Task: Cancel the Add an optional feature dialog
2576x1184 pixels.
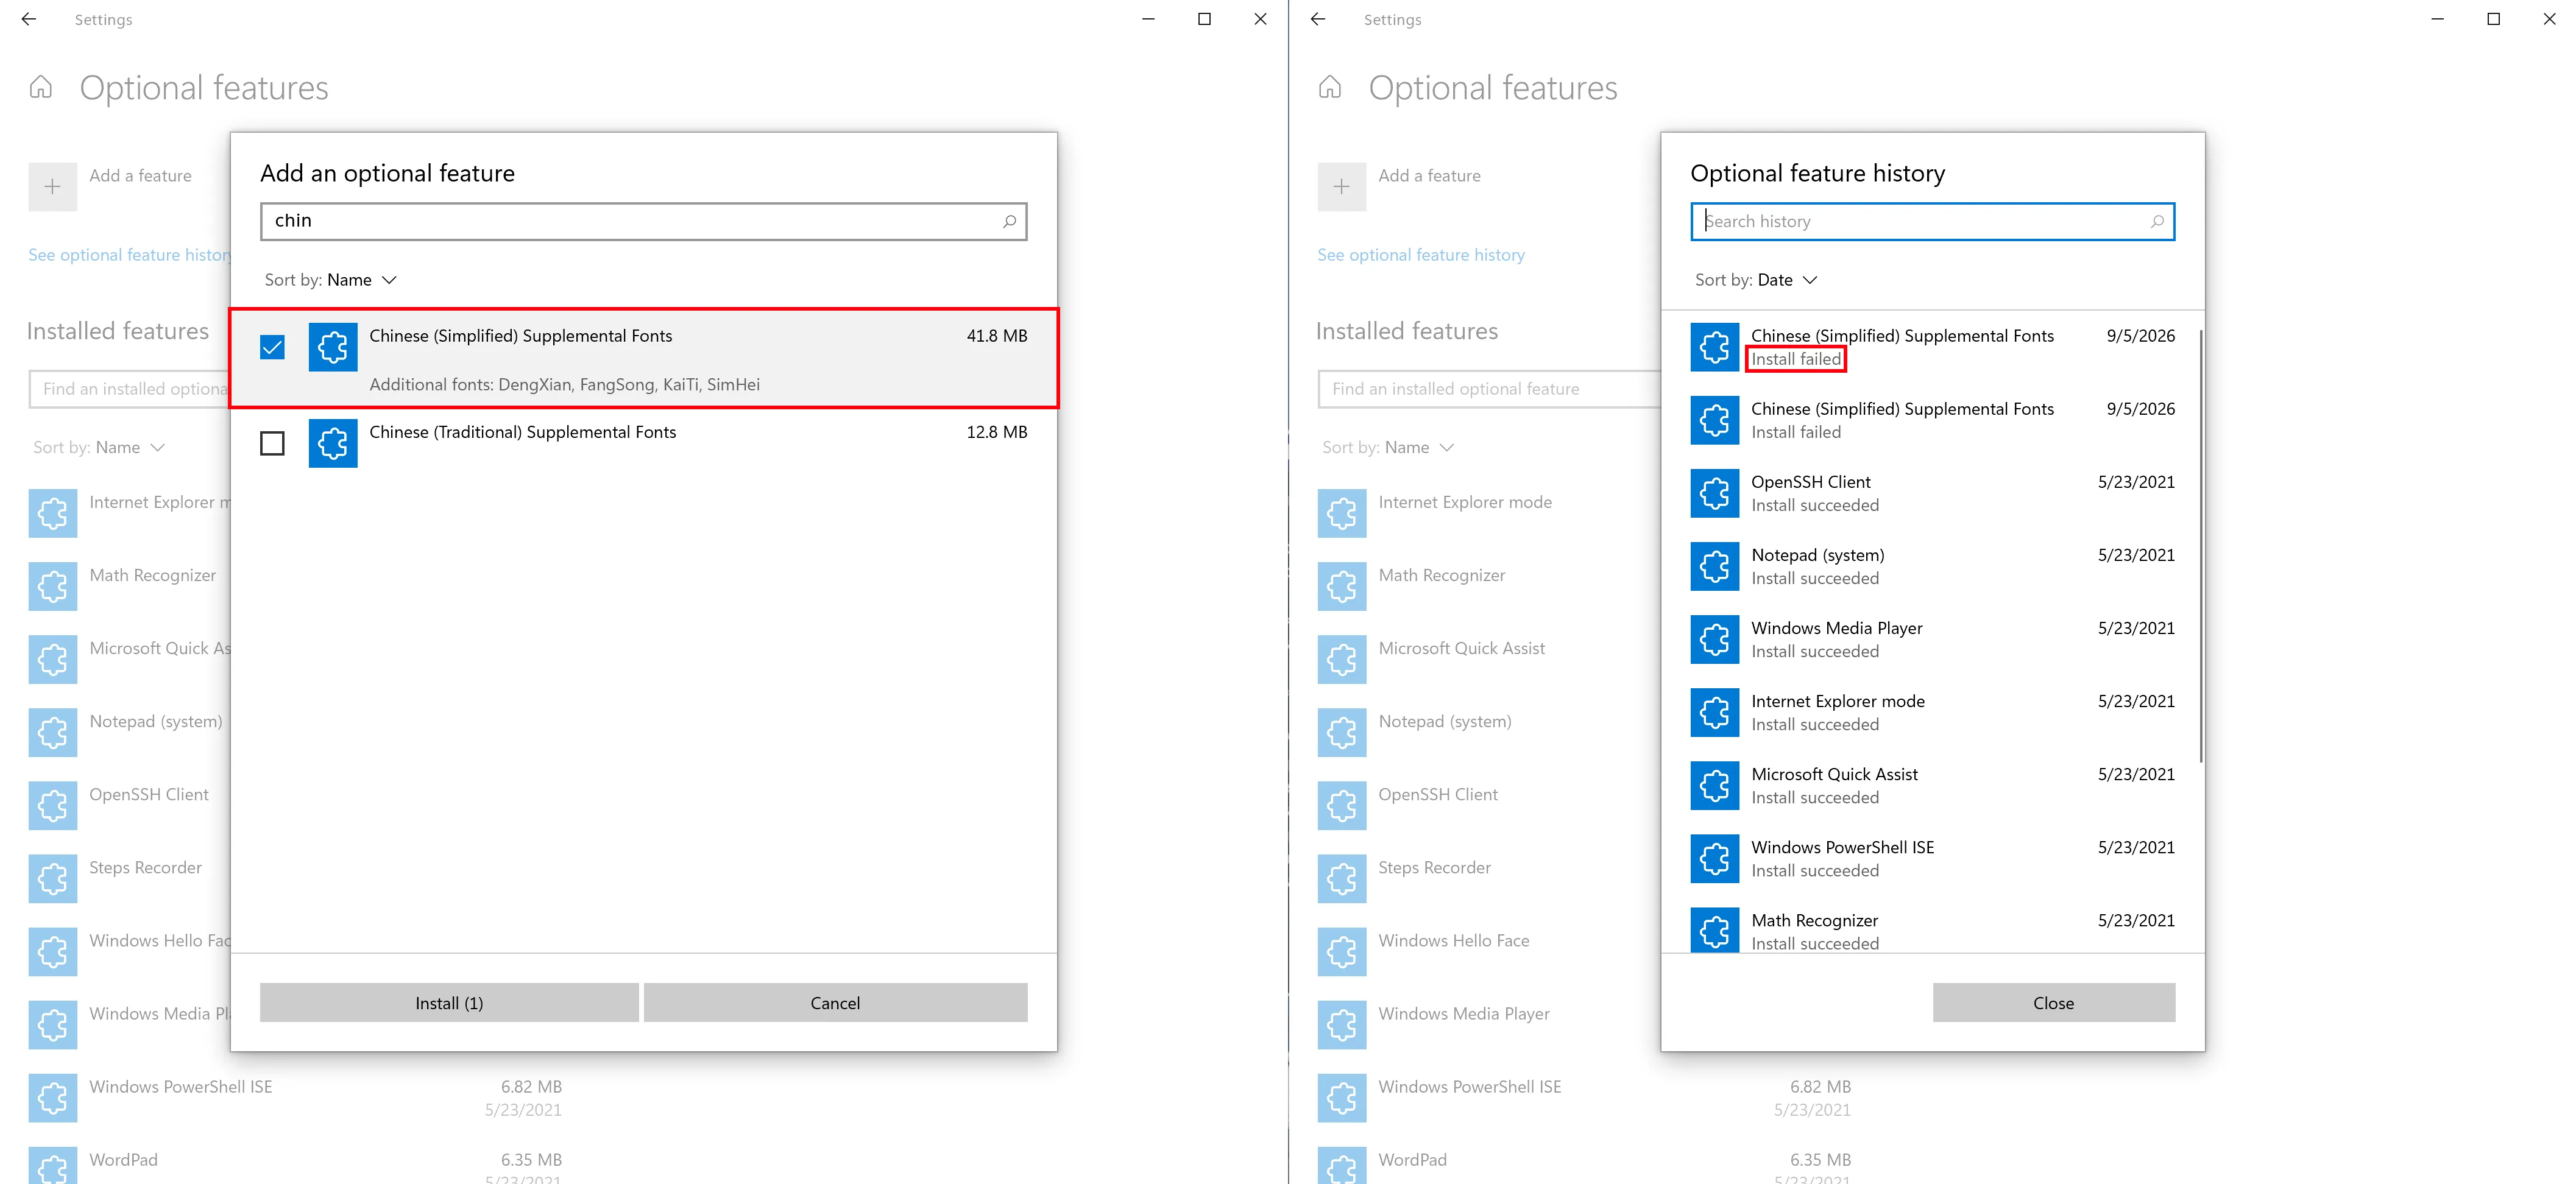Action: [x=835, y=1002]
